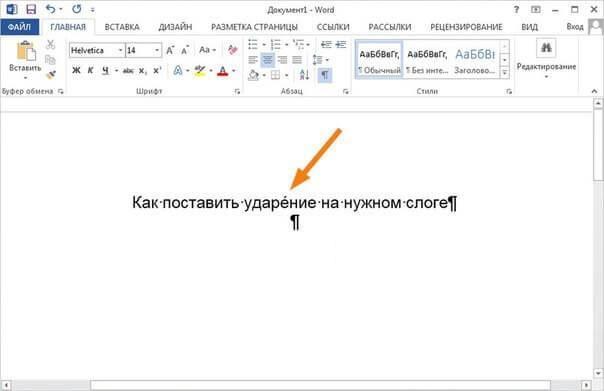
Task: Open shading paint bucket color
Action: point(253,75)
